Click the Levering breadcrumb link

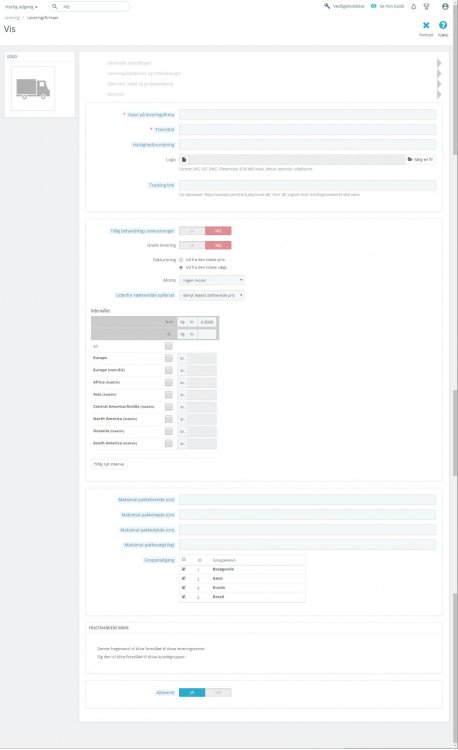click(x=12, y=18)
